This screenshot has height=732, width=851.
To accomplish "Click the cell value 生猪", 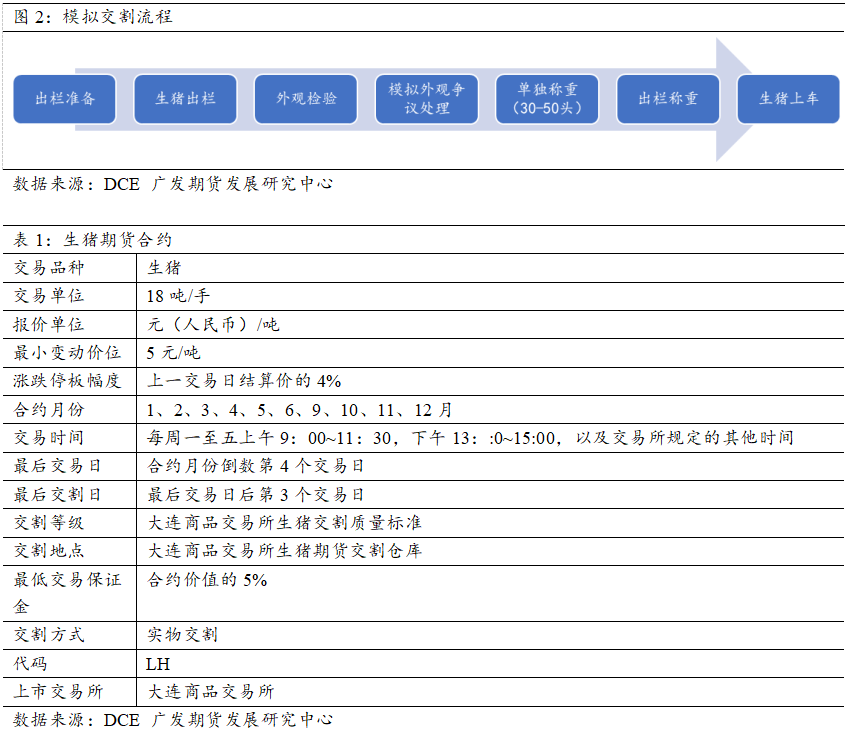I will (164, 268).
